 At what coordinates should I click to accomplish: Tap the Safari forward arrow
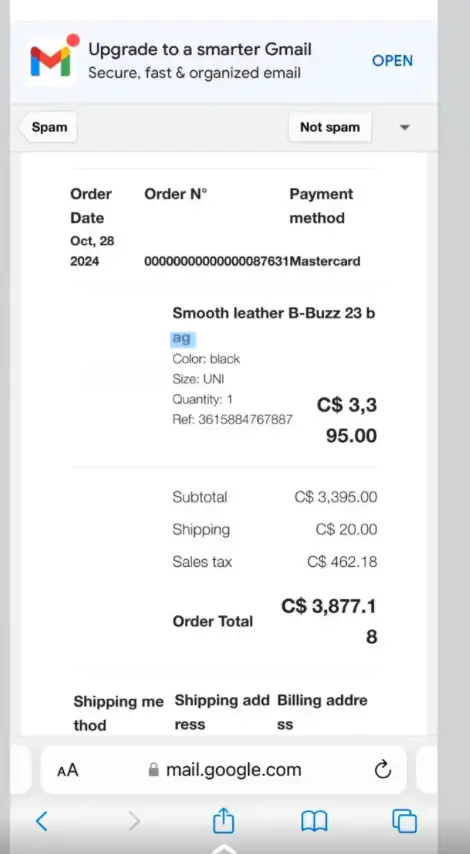pyautogui.click(x=133, y=820)
